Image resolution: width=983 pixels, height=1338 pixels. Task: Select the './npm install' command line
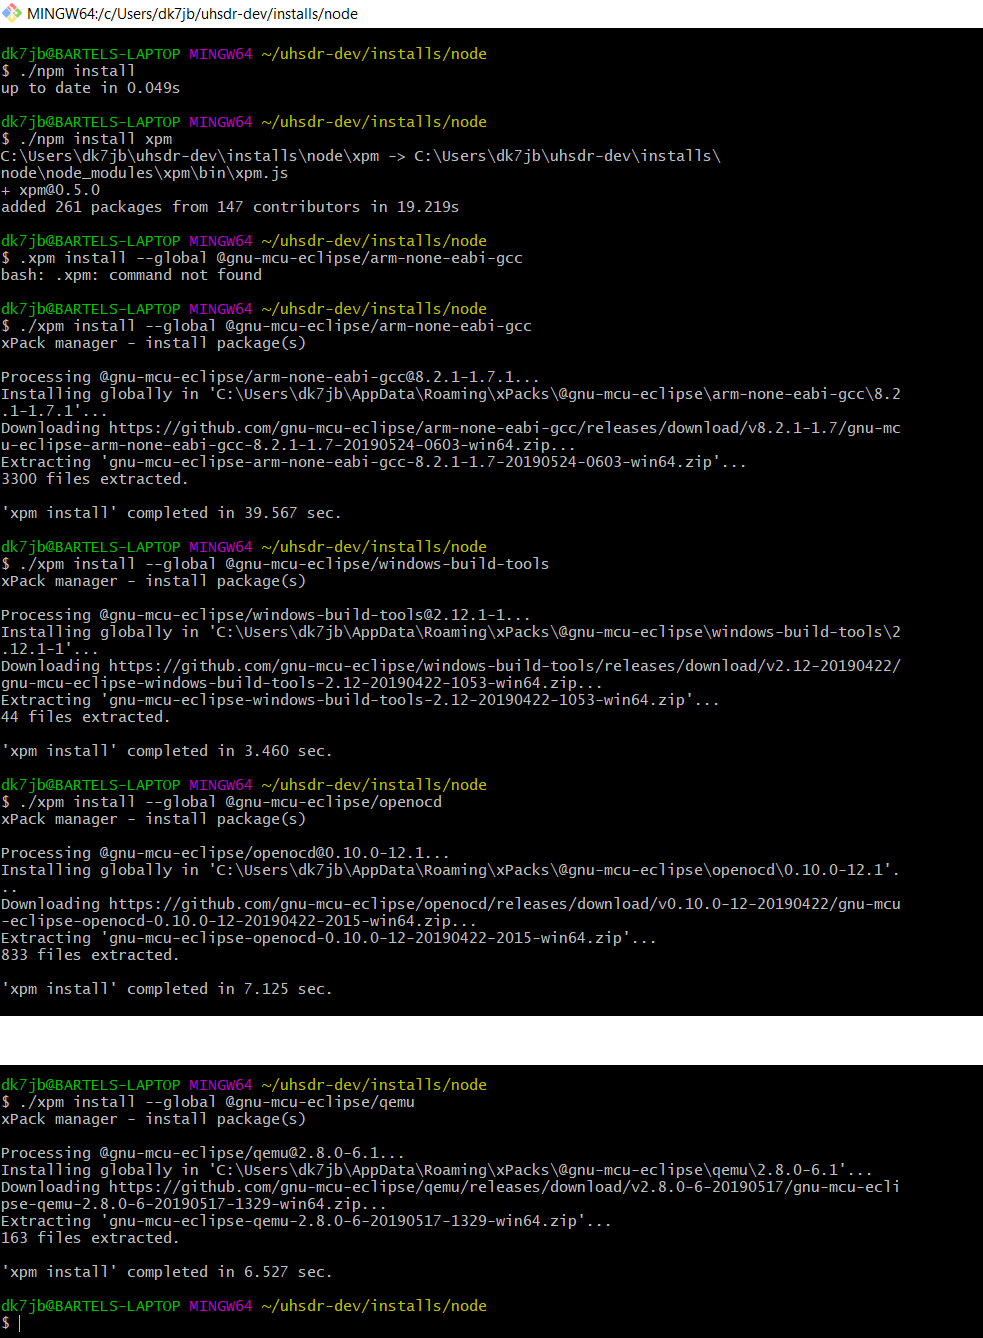click(68, 71)
